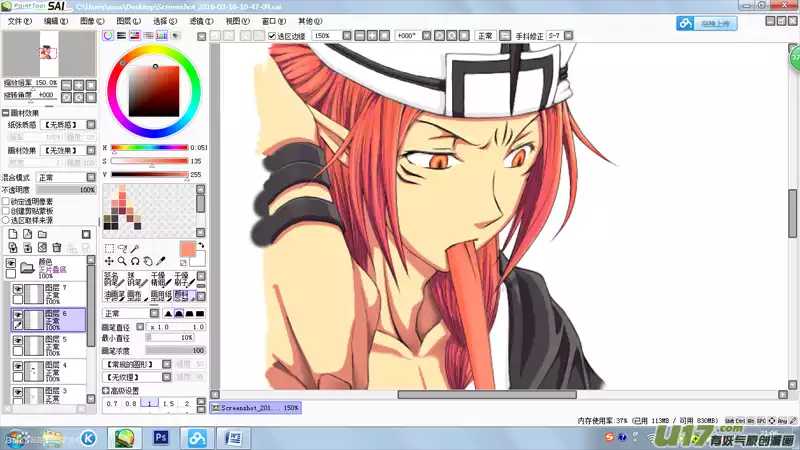Open the 编辑 menu
Screen dimensions: 800x450
56,21
